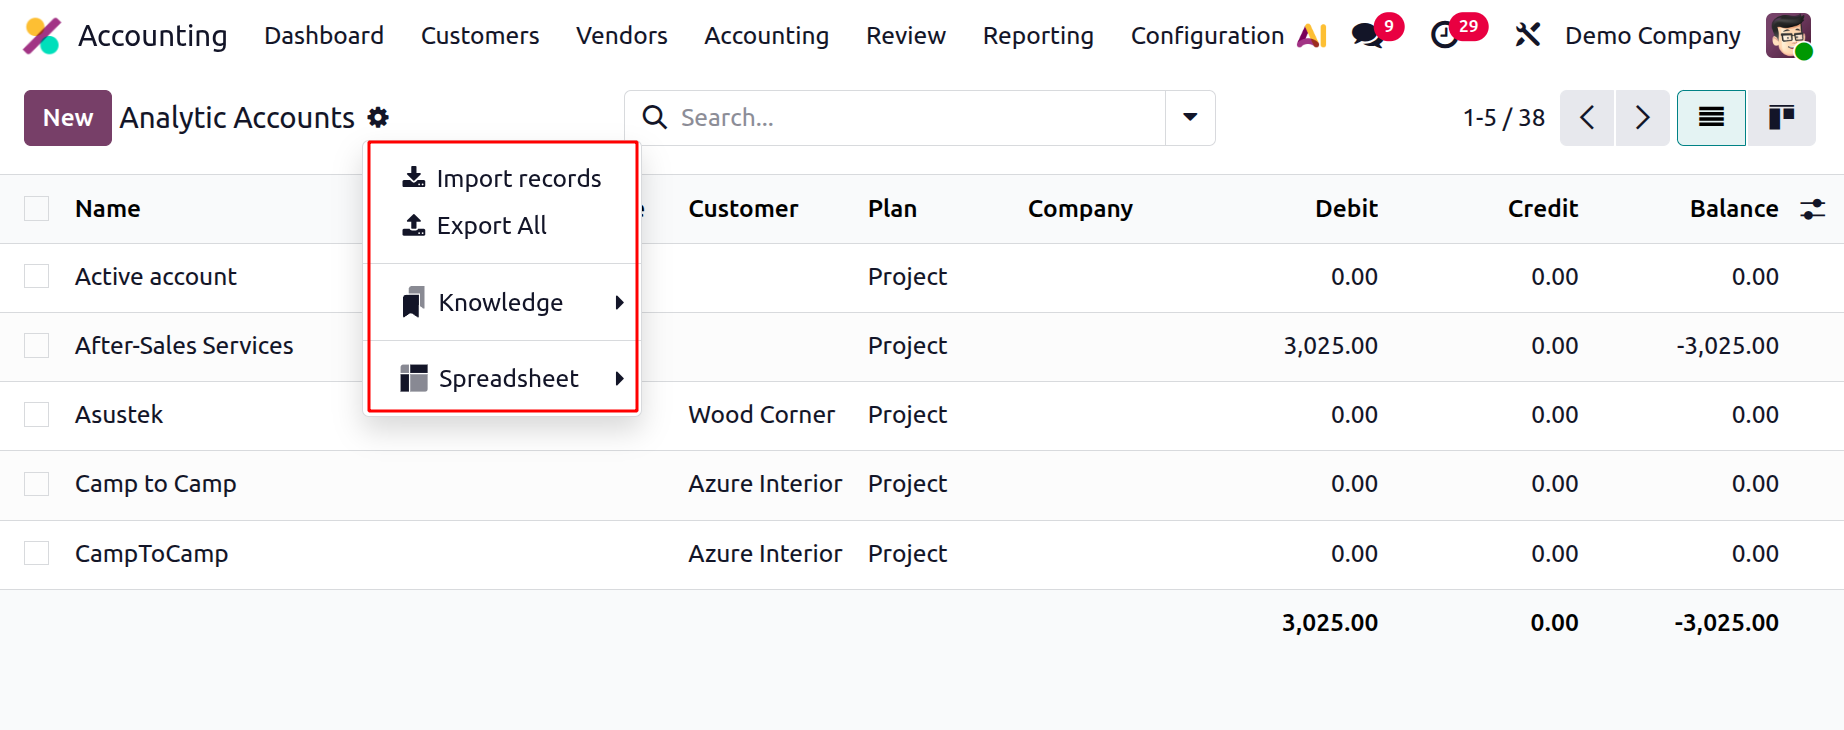Switch to the list view

pyautogui.click(x=1711, y=118)
